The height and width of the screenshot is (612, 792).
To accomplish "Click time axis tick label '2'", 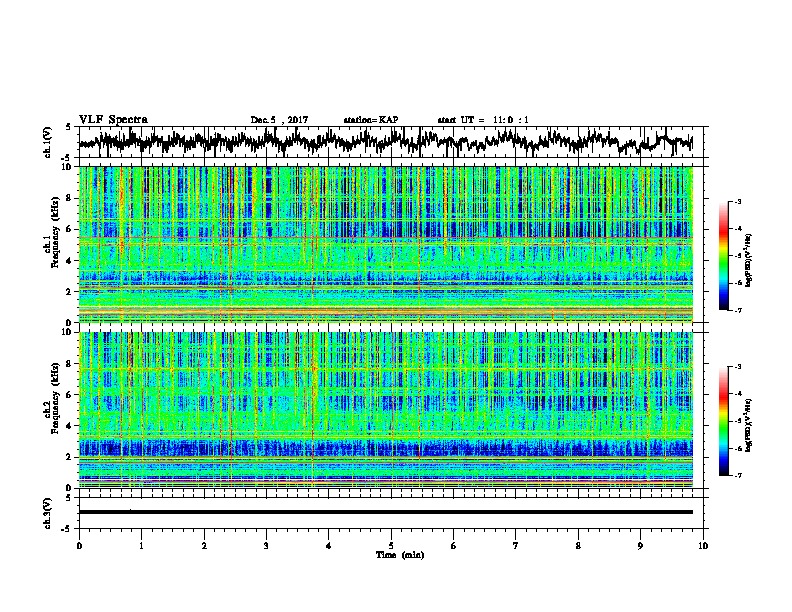I will click(204, 546).
